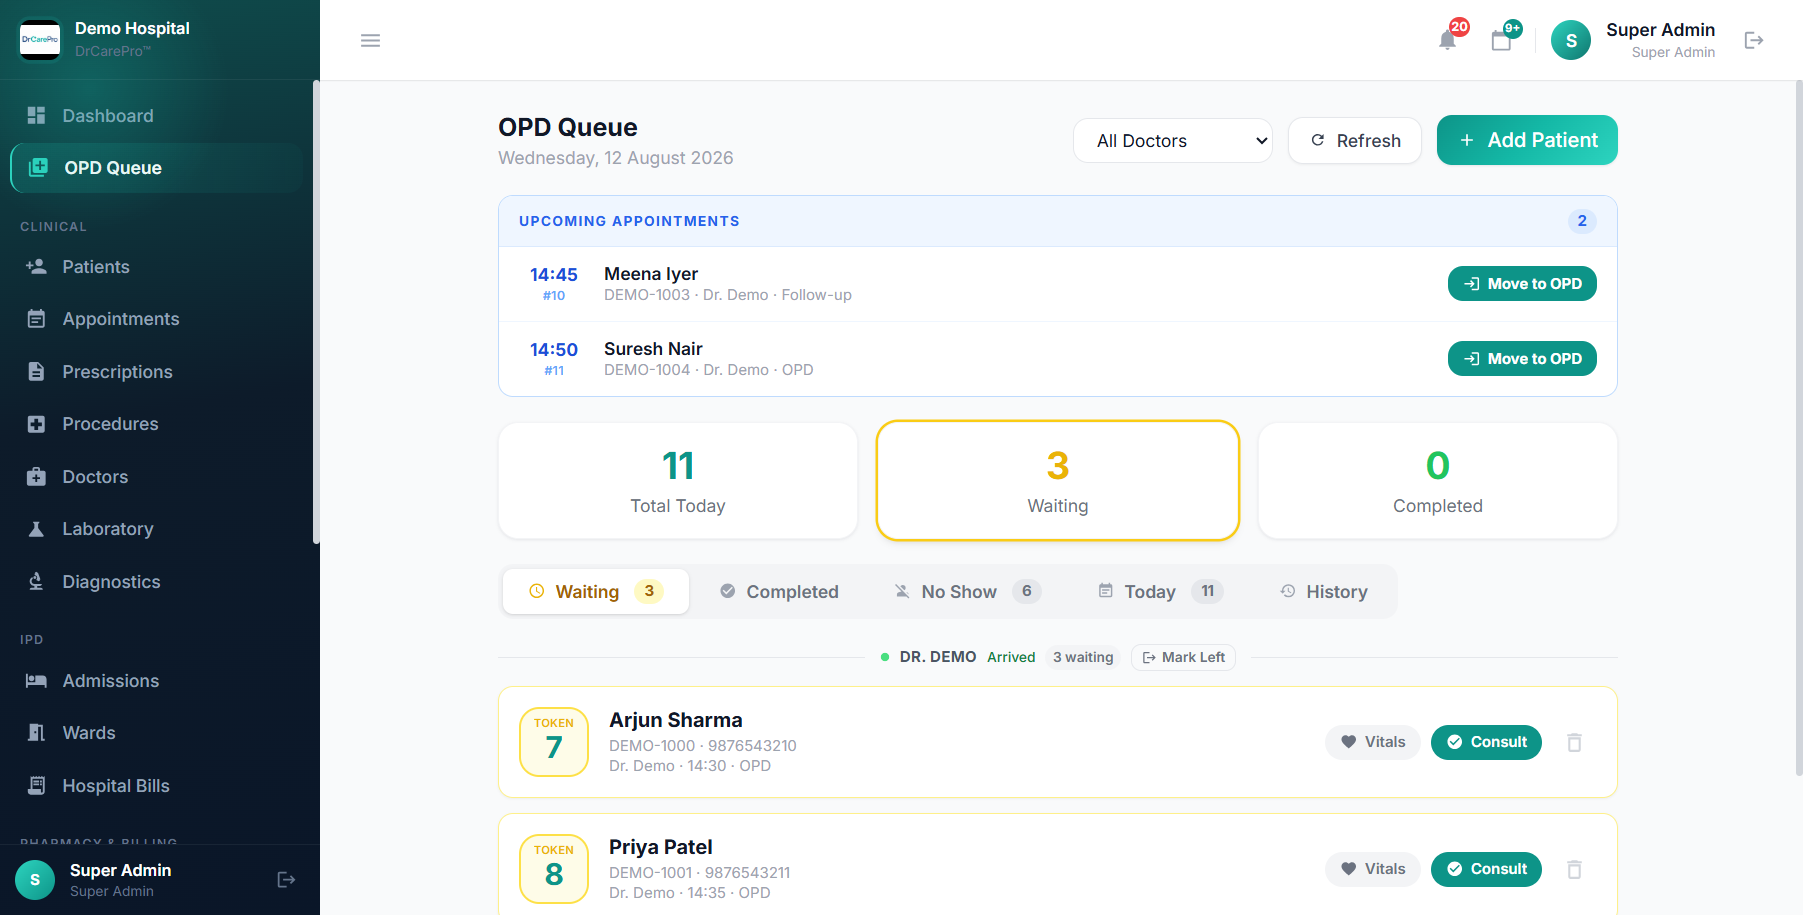Click the Add Patient button

[1527, 140]
